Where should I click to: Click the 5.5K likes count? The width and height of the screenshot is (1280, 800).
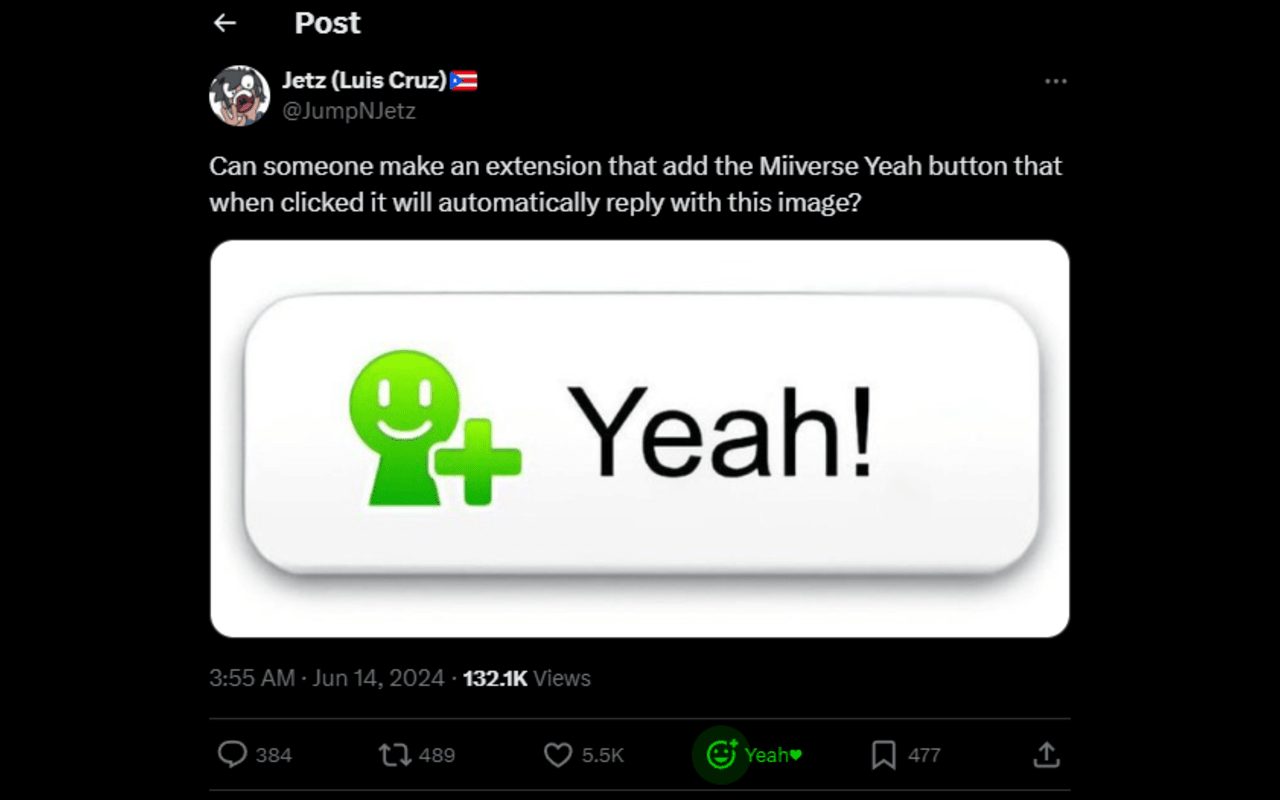point(602,755)
